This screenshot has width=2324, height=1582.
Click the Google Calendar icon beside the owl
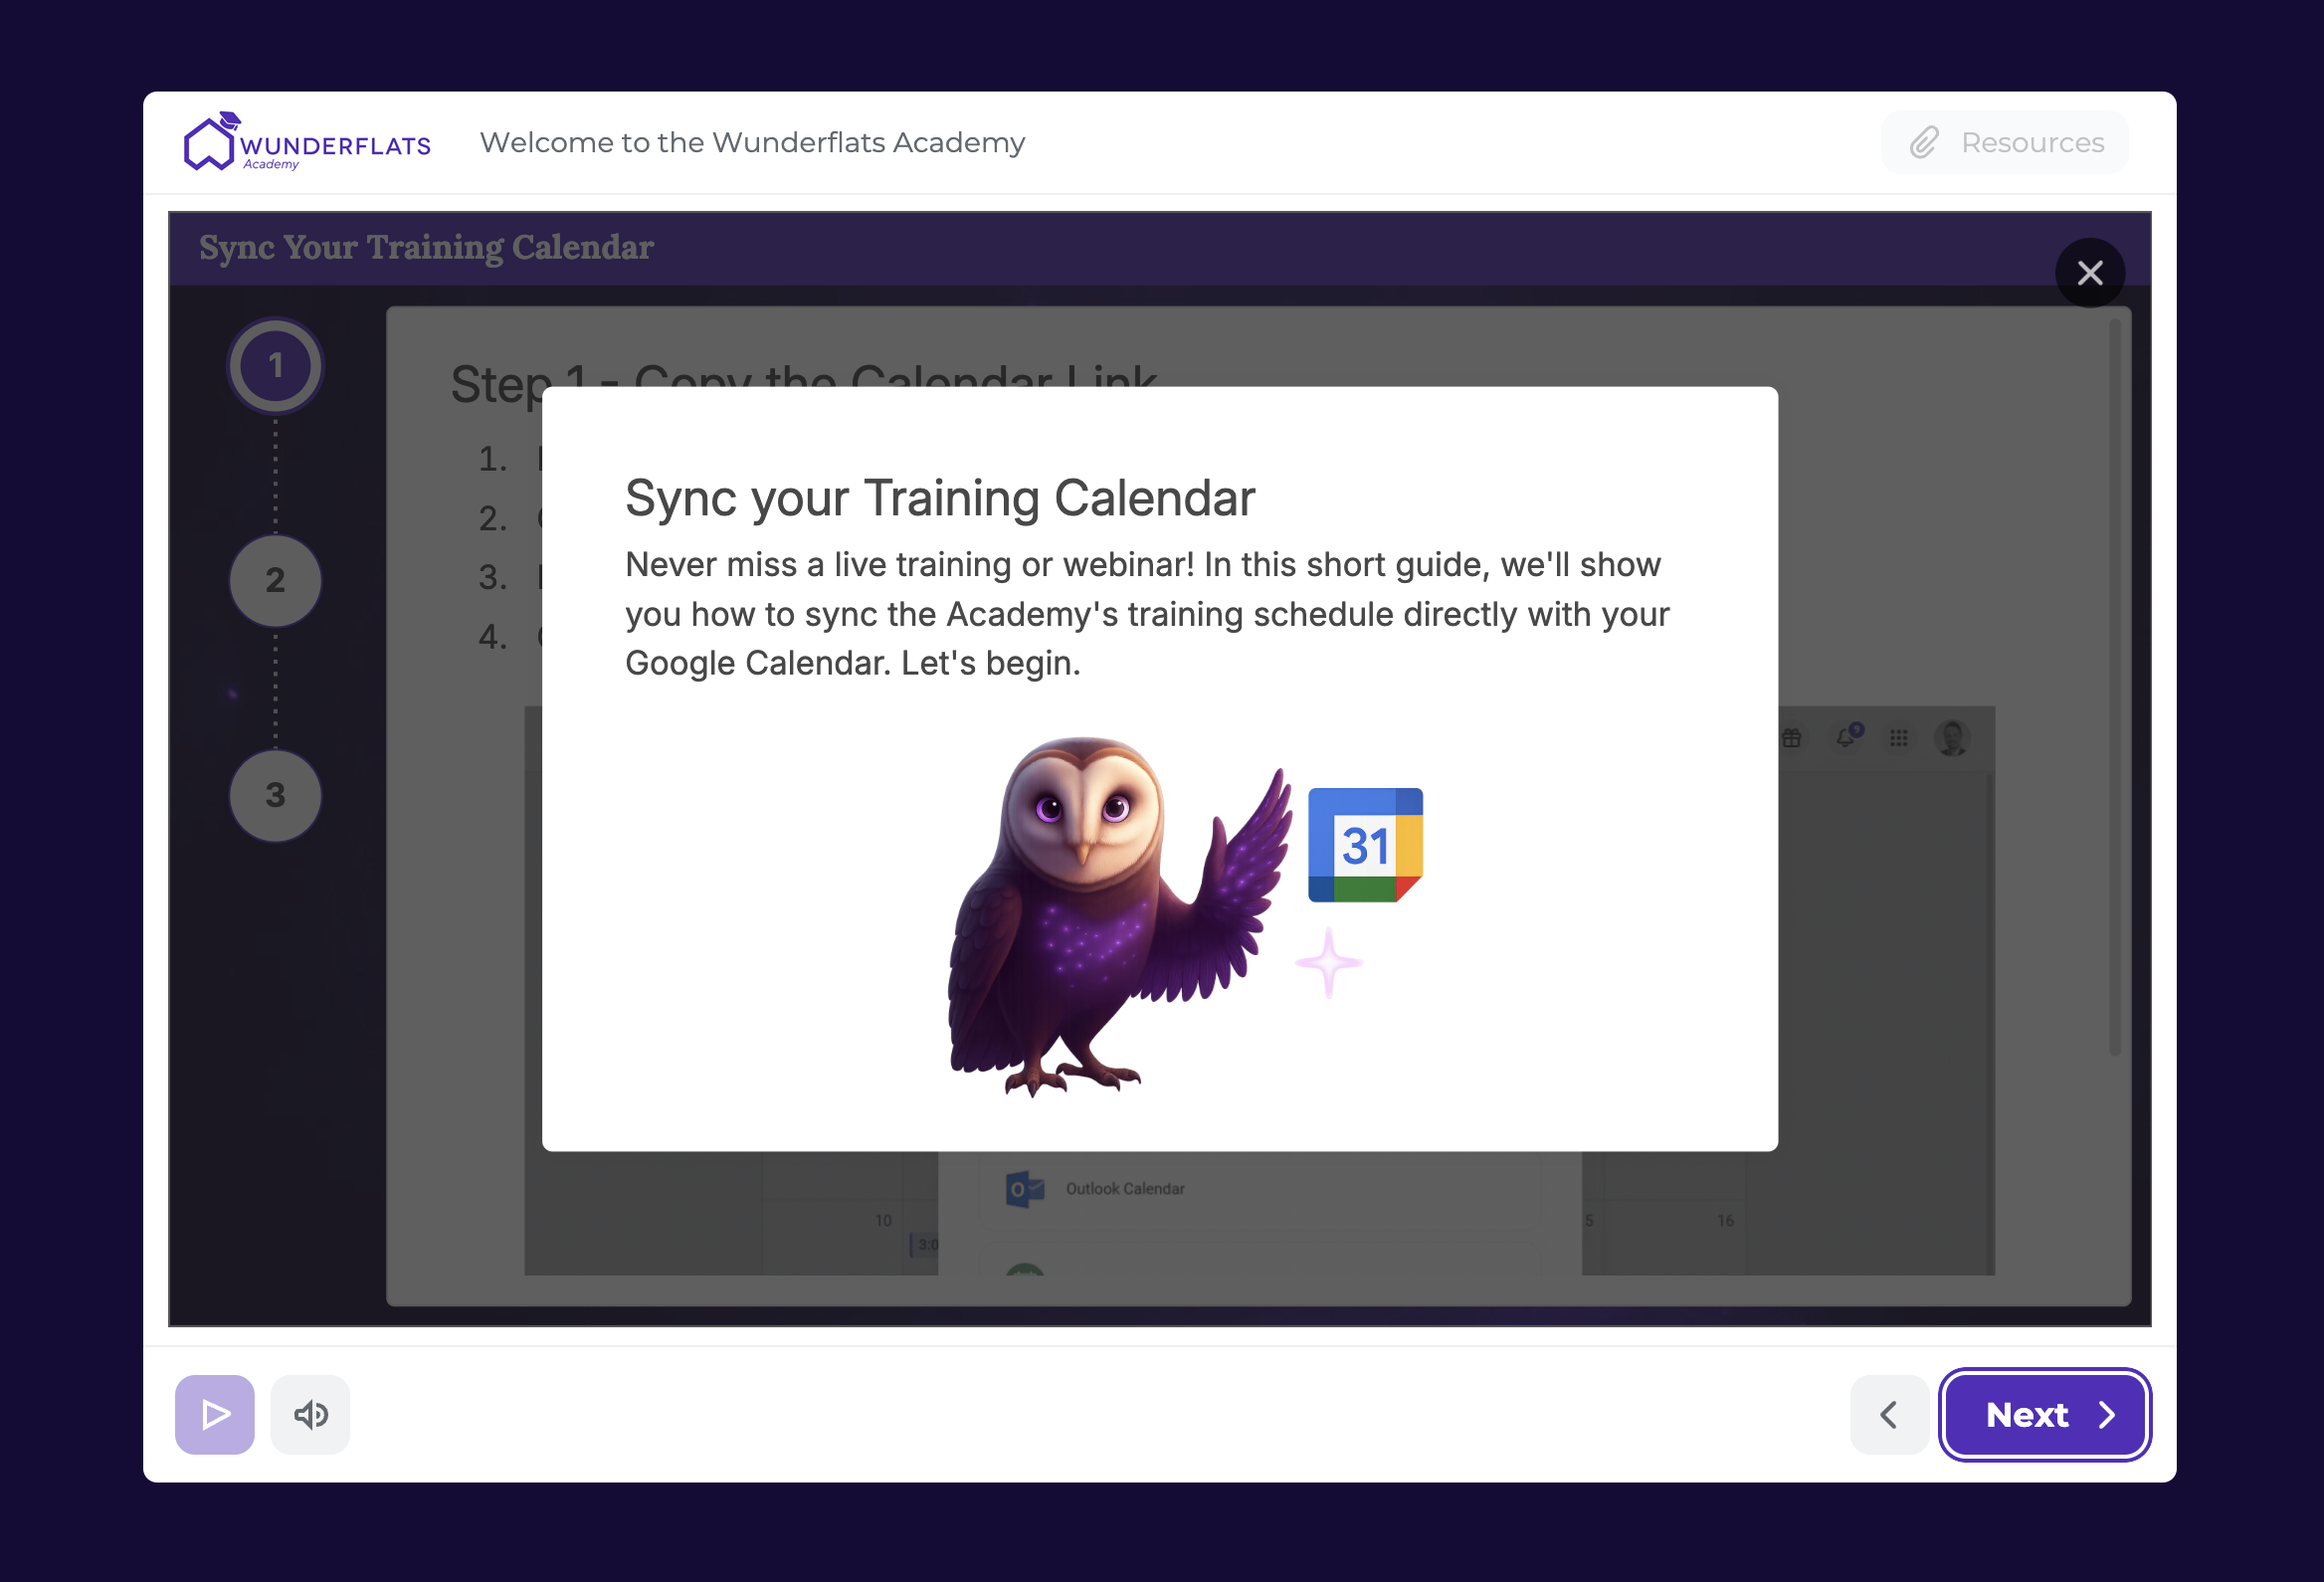click(x=1364, y=843)
